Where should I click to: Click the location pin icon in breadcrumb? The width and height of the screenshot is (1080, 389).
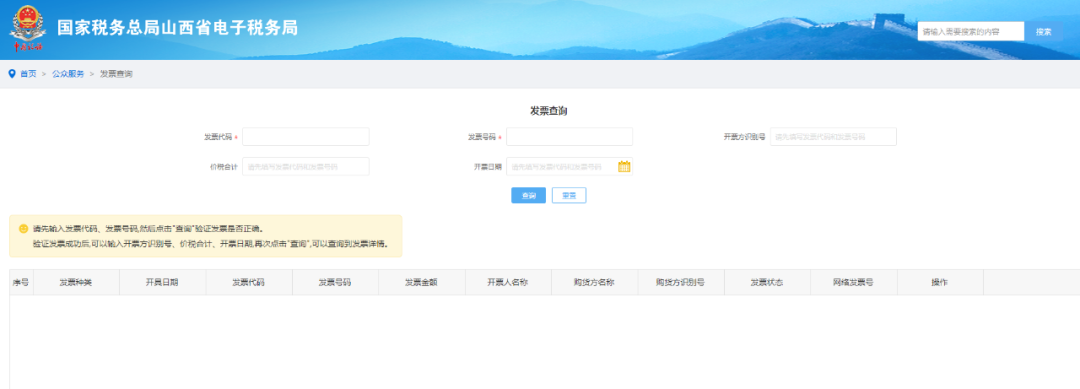click(x=12, y=74)
